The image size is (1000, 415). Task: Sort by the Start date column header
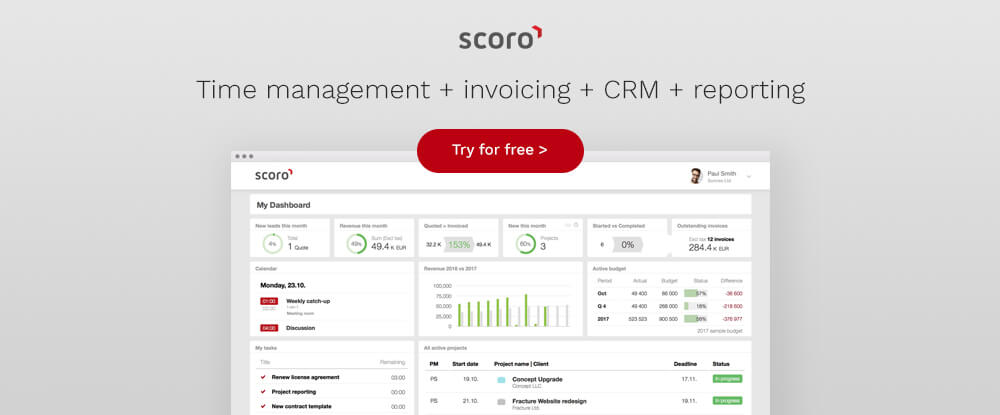[465, 364]
